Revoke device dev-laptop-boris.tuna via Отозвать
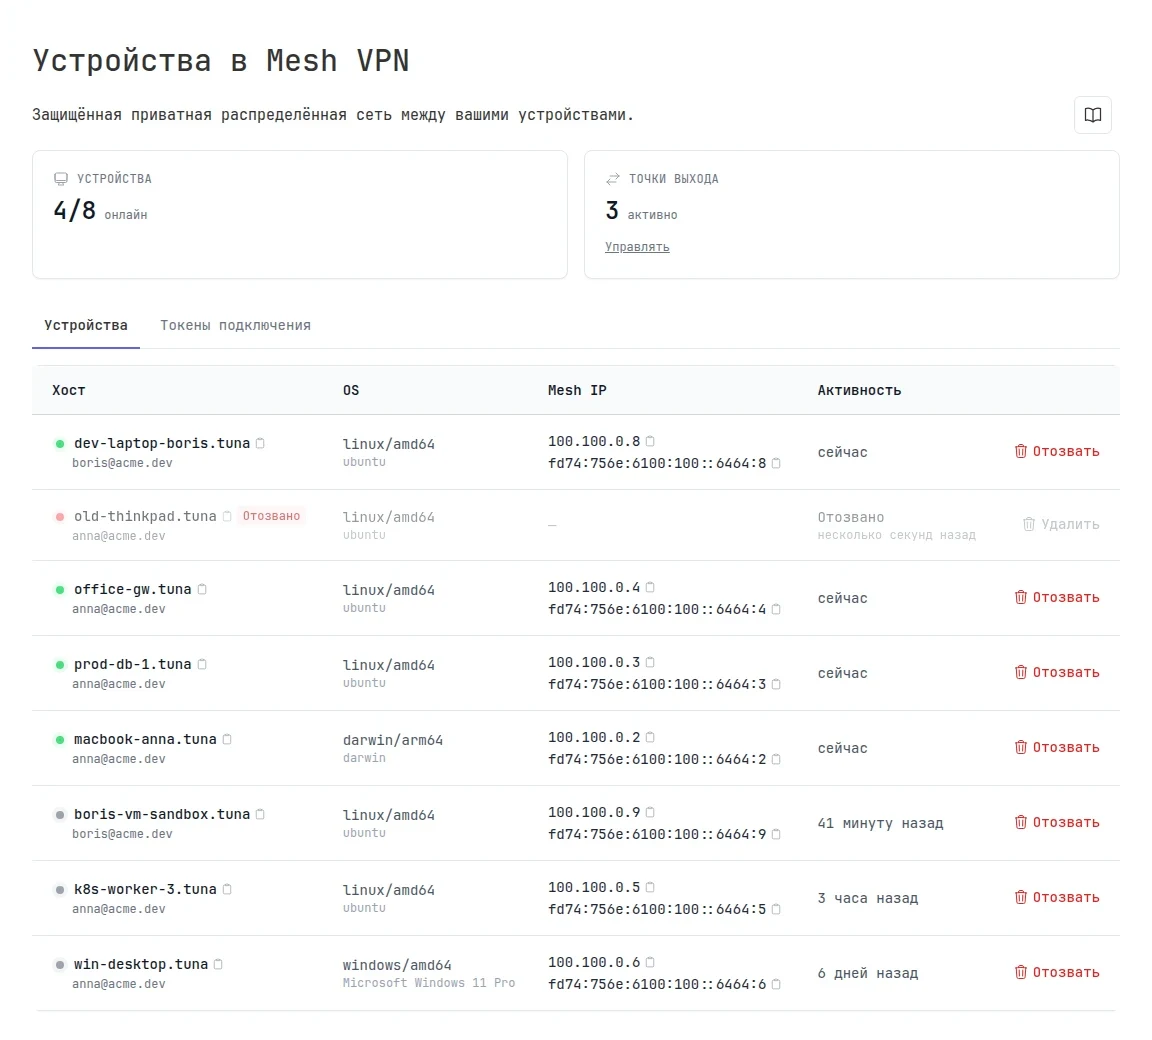This screenshot has height=1040, width=1152. pyautogui.click(x=1056, y=451)
